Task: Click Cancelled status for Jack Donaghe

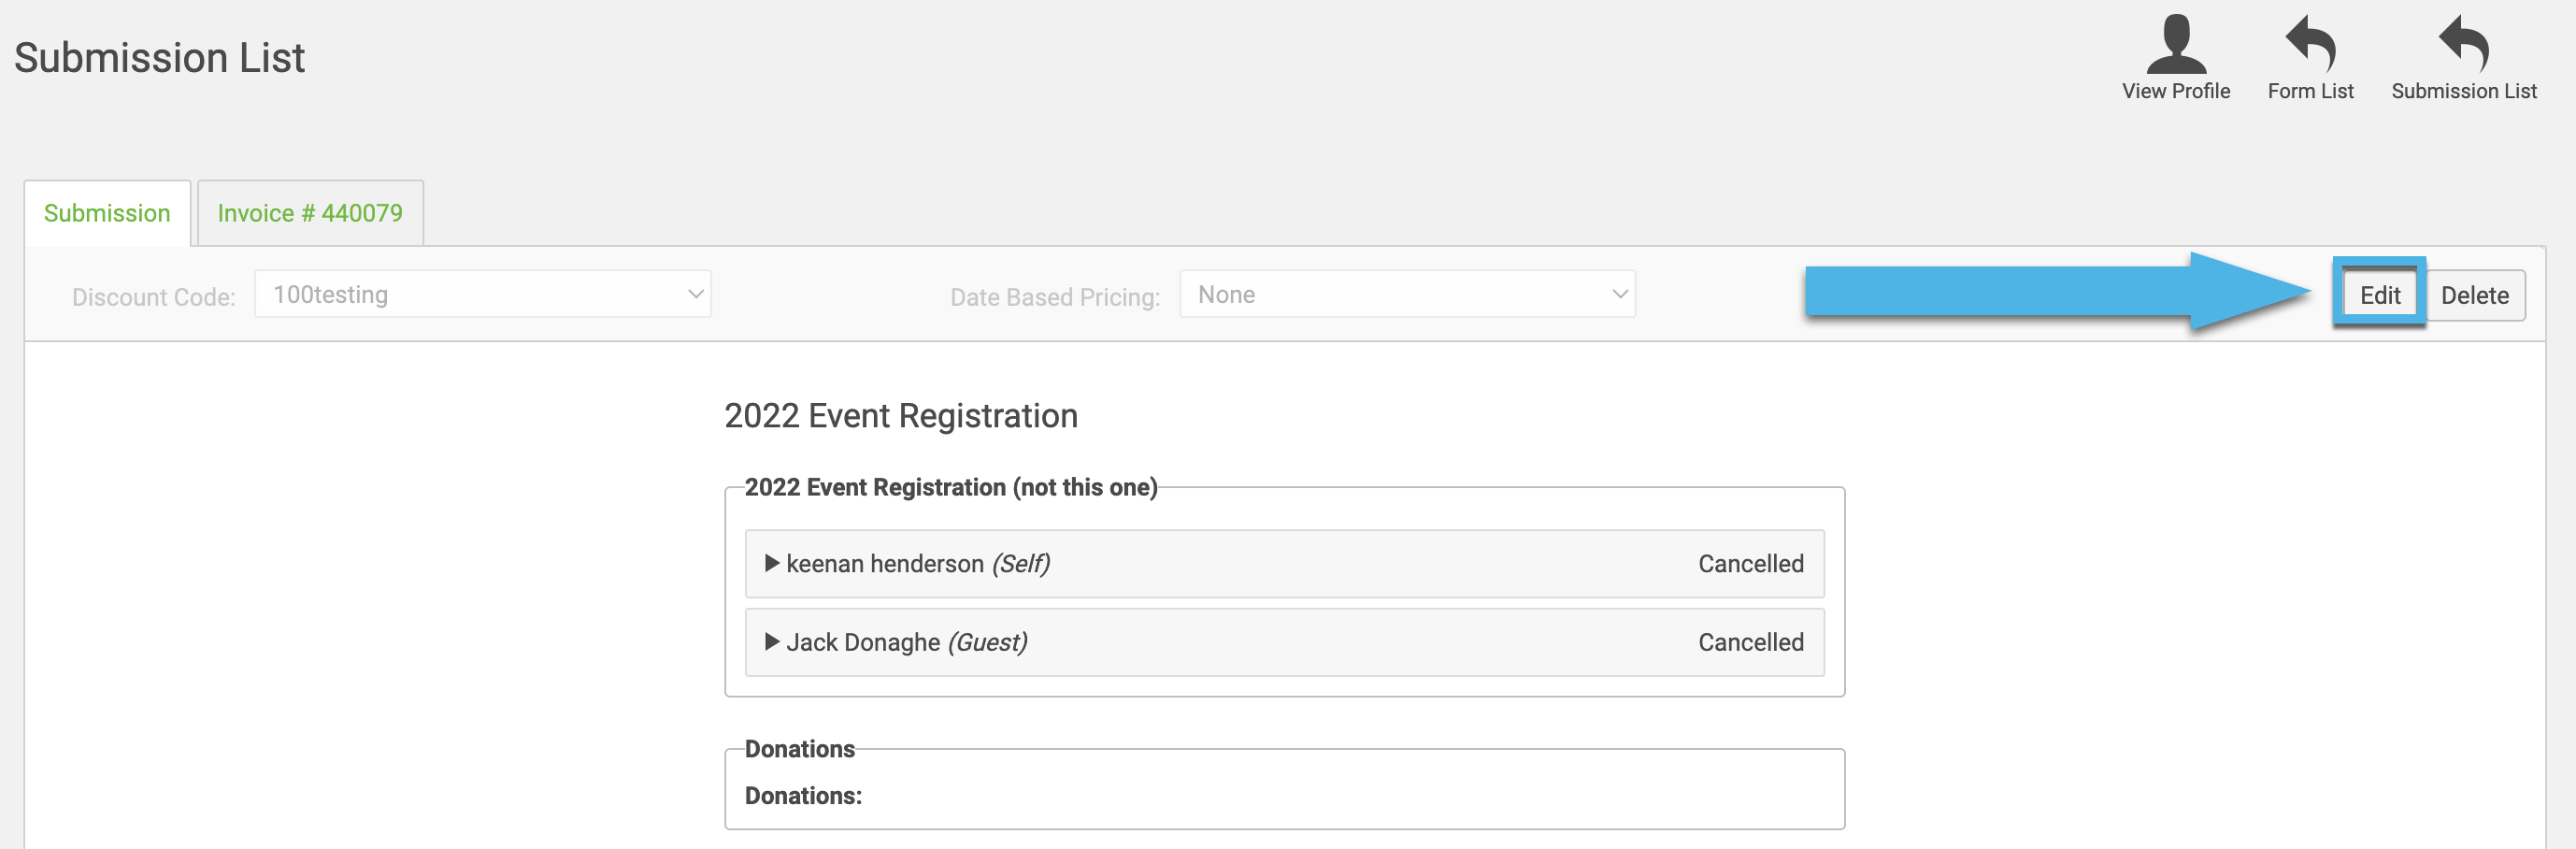Action: coord(1750,642)
